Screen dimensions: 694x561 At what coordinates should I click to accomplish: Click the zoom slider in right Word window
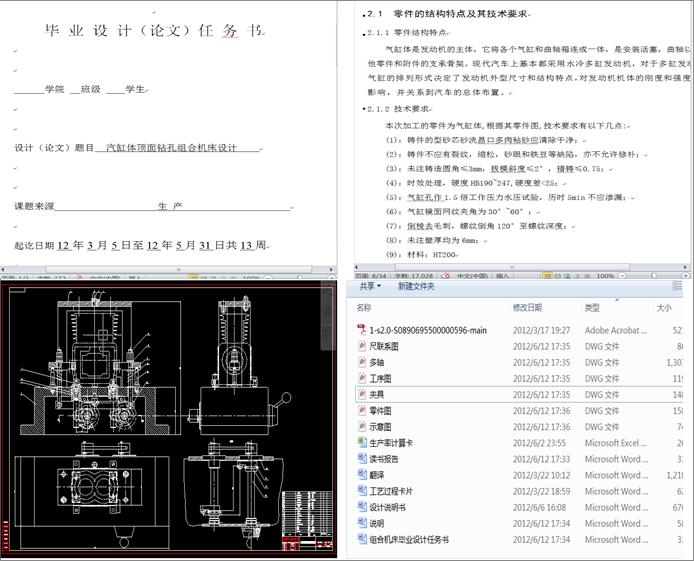click(653, 276)
